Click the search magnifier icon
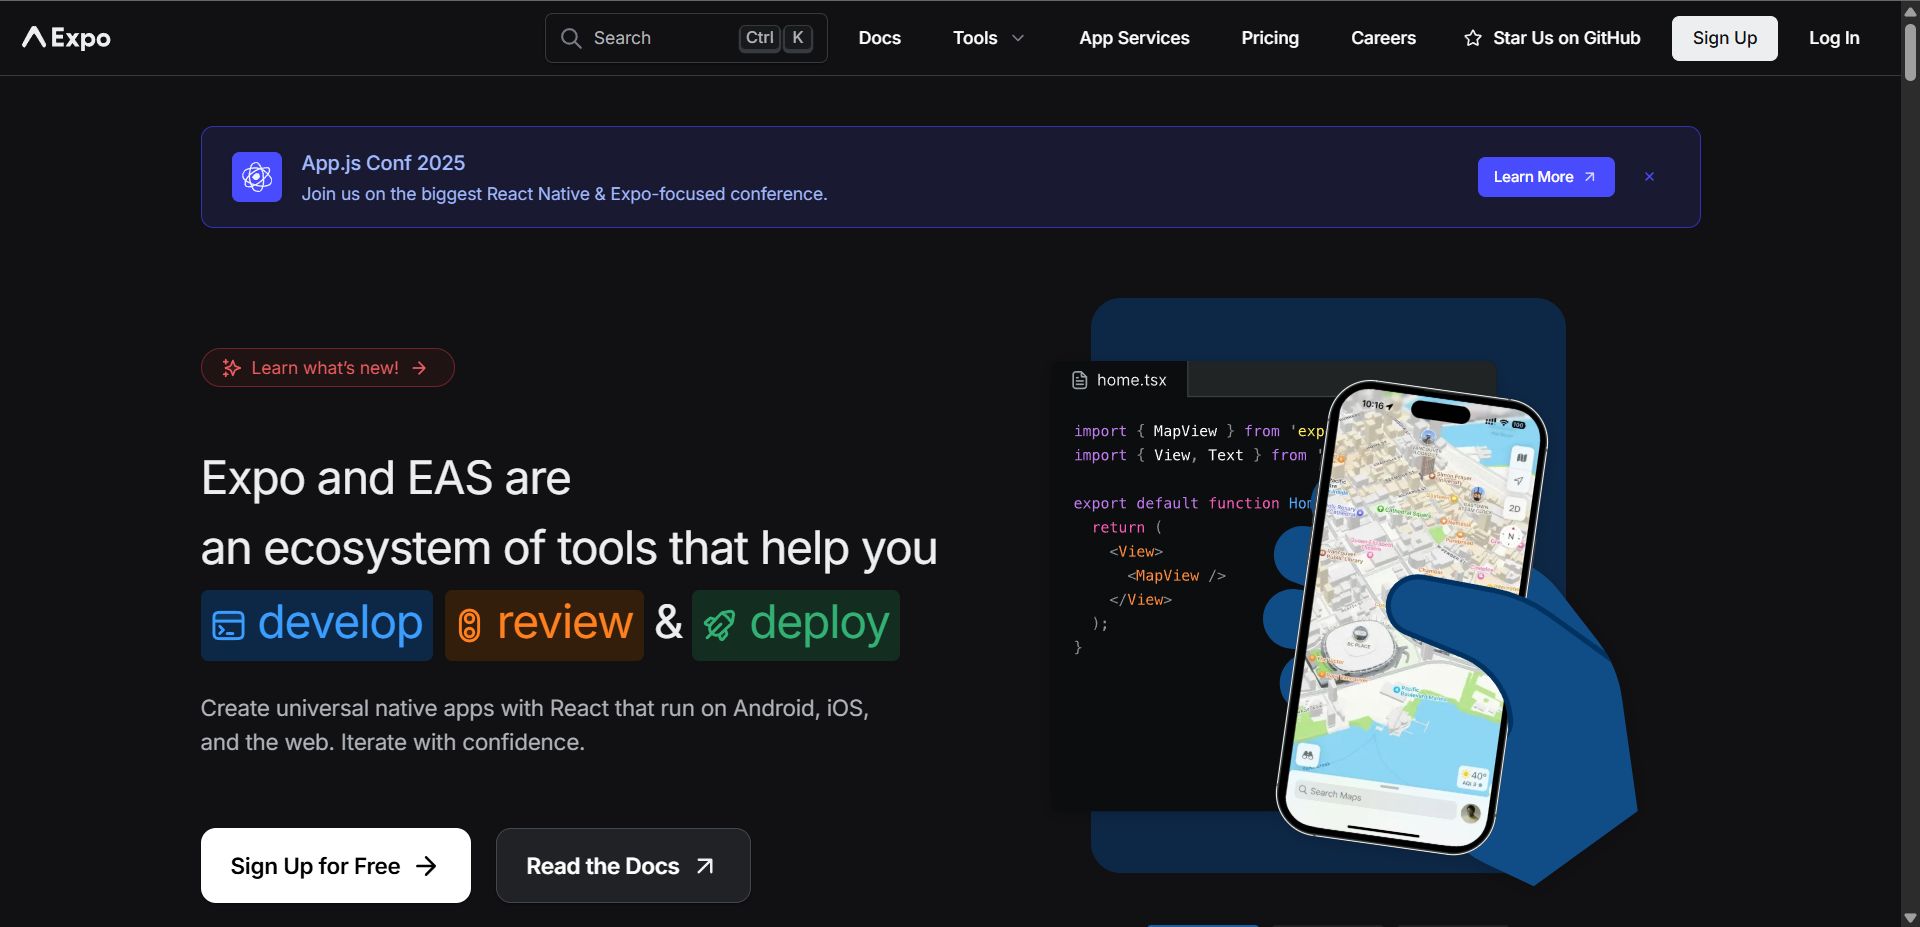The width and height of the screenshot is (1920, 927). pyautogui.click(x=571, y=38)
